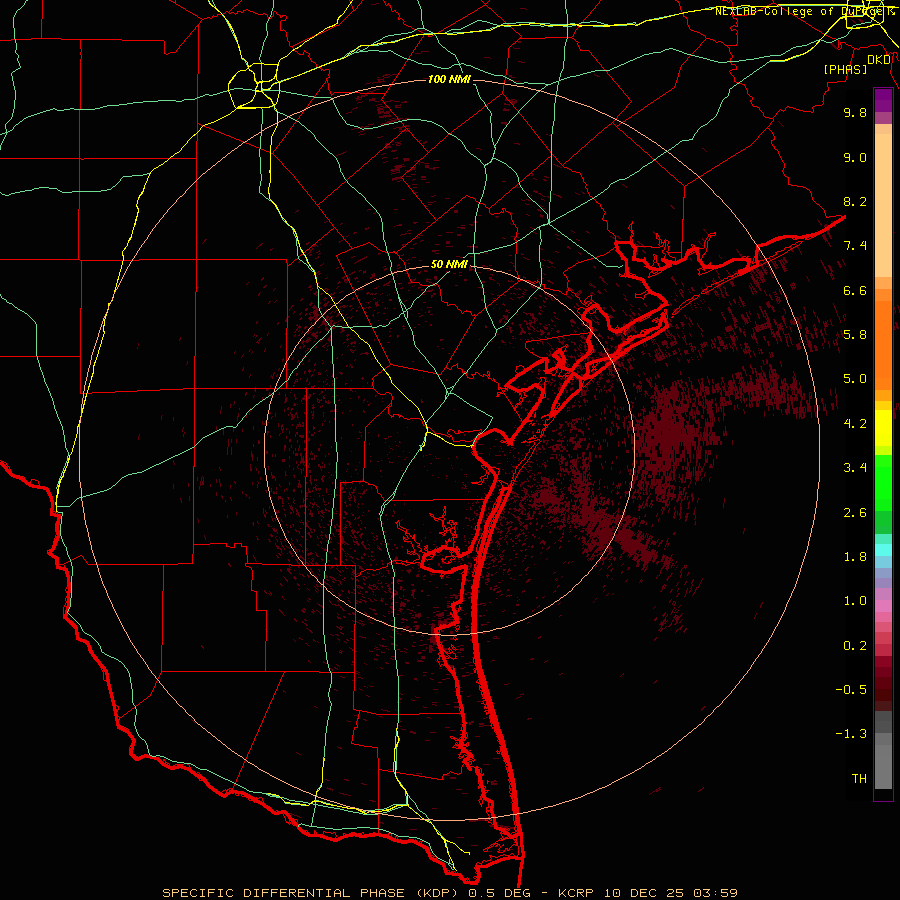
Task: Click the [PHAS] legend unit label
Action: click(x=845, y=69)
